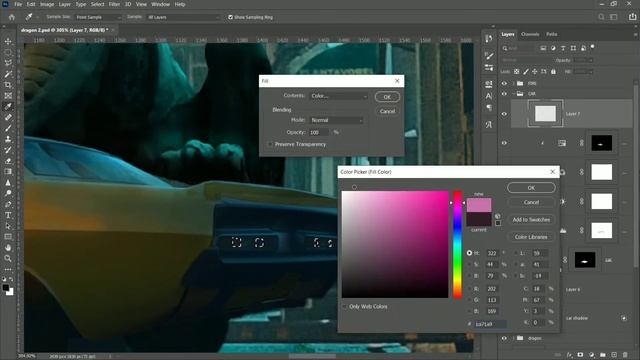Enable Preserve Transparency checkbox in Fill dialog
This screenshot has height=360, width=640.
(270, 144)
